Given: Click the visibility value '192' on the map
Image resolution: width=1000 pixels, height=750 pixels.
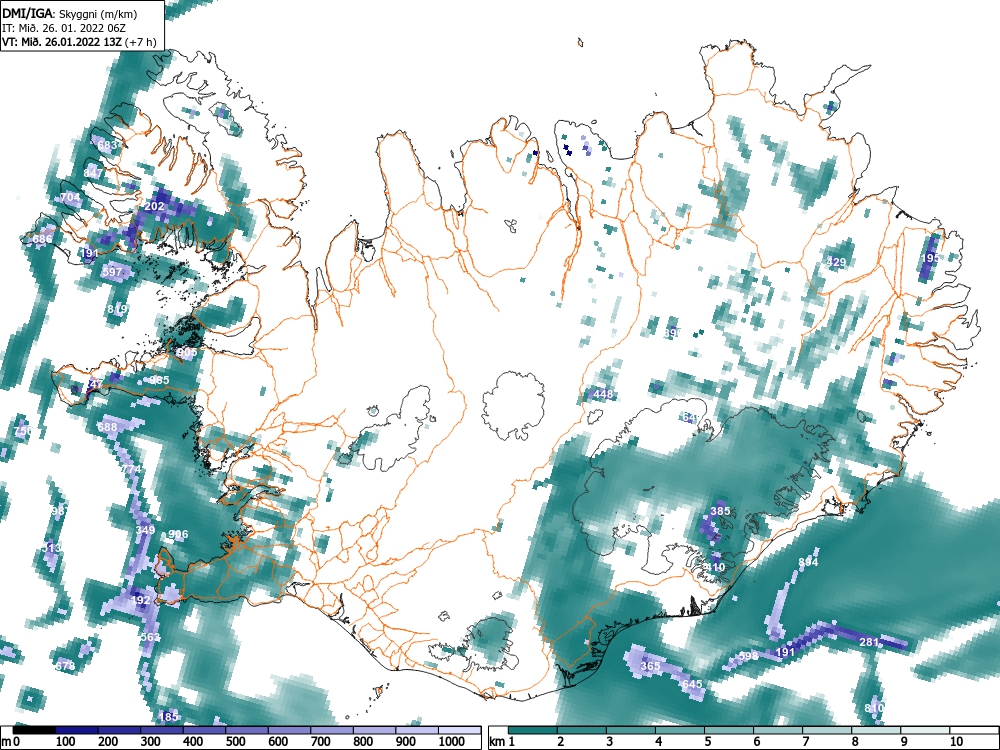Looking at the screenshot, I should 140,600.
